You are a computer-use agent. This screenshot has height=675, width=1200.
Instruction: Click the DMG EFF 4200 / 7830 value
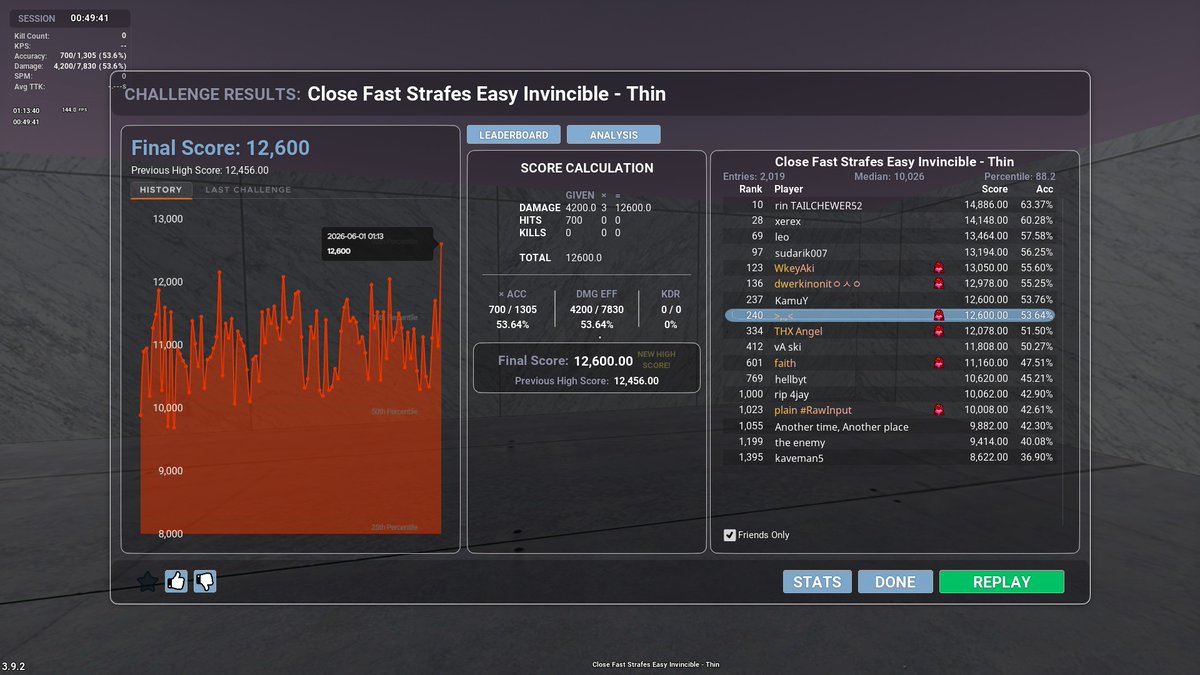point(596,310)
